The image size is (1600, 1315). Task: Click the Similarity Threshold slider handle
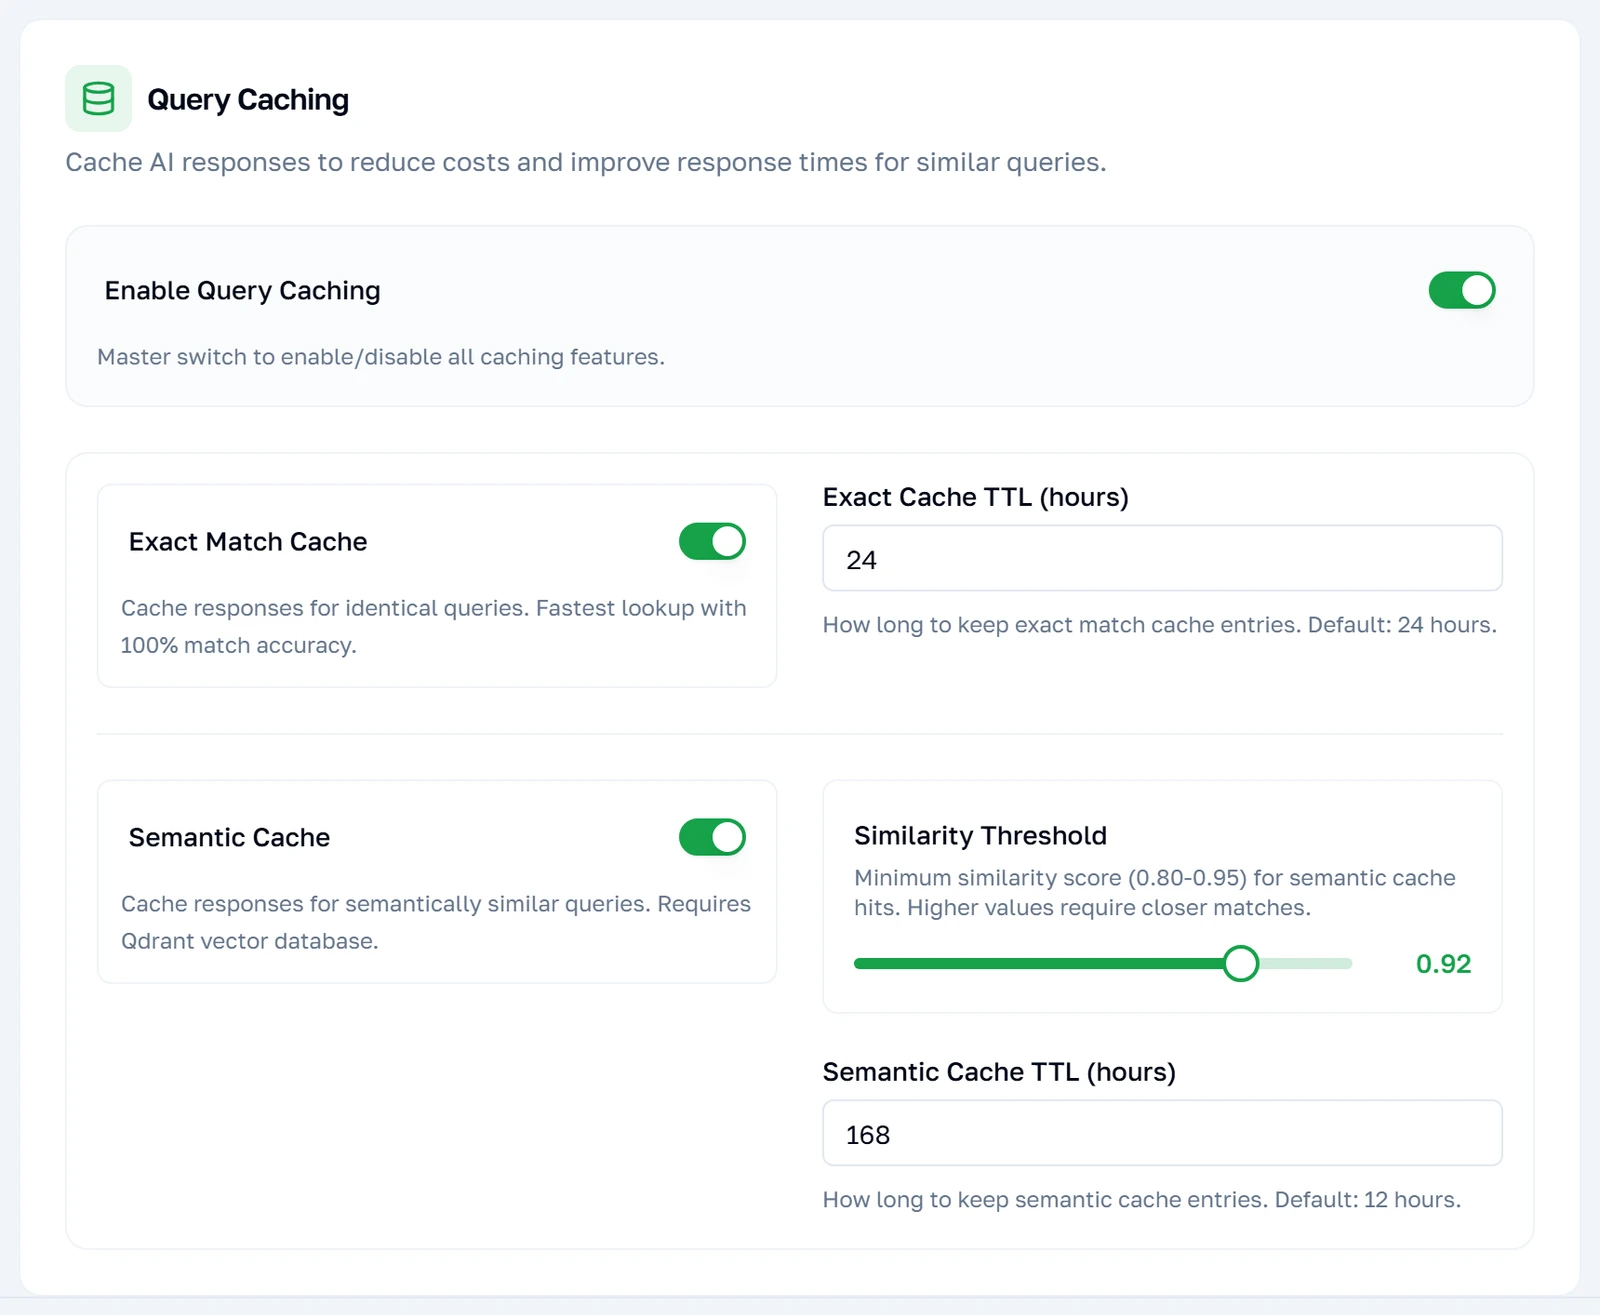click(1241, 963)
